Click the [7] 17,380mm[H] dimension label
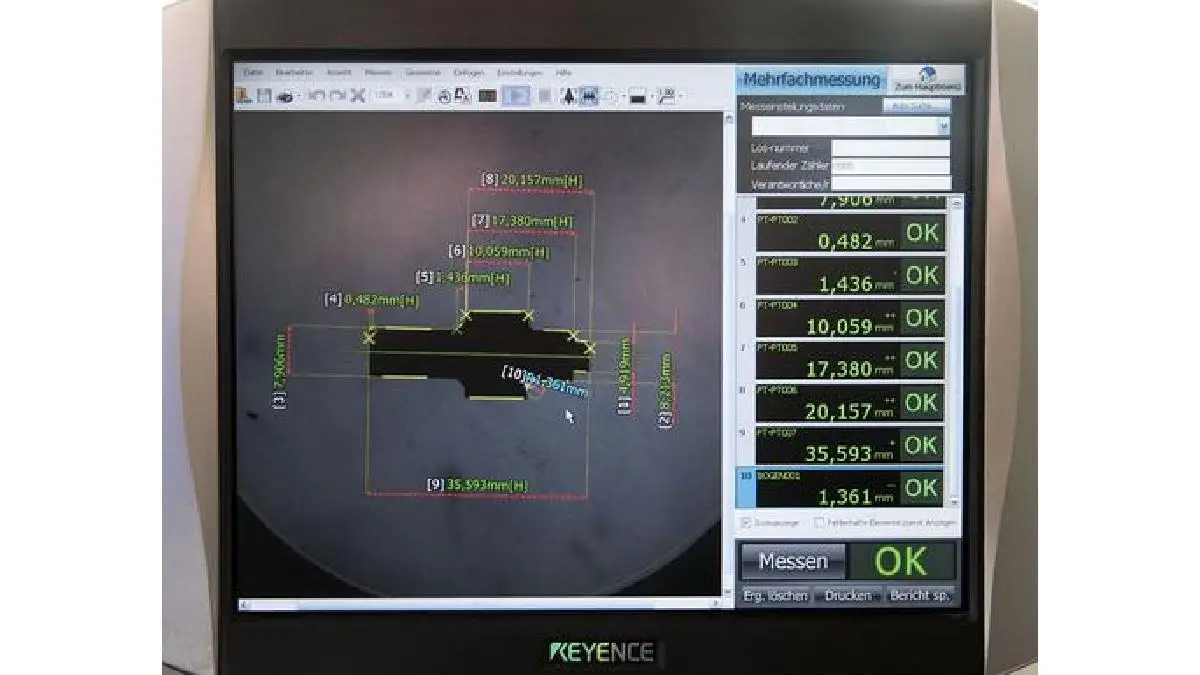This screenshot has width=1200, height=675. [x=522, y=221]
